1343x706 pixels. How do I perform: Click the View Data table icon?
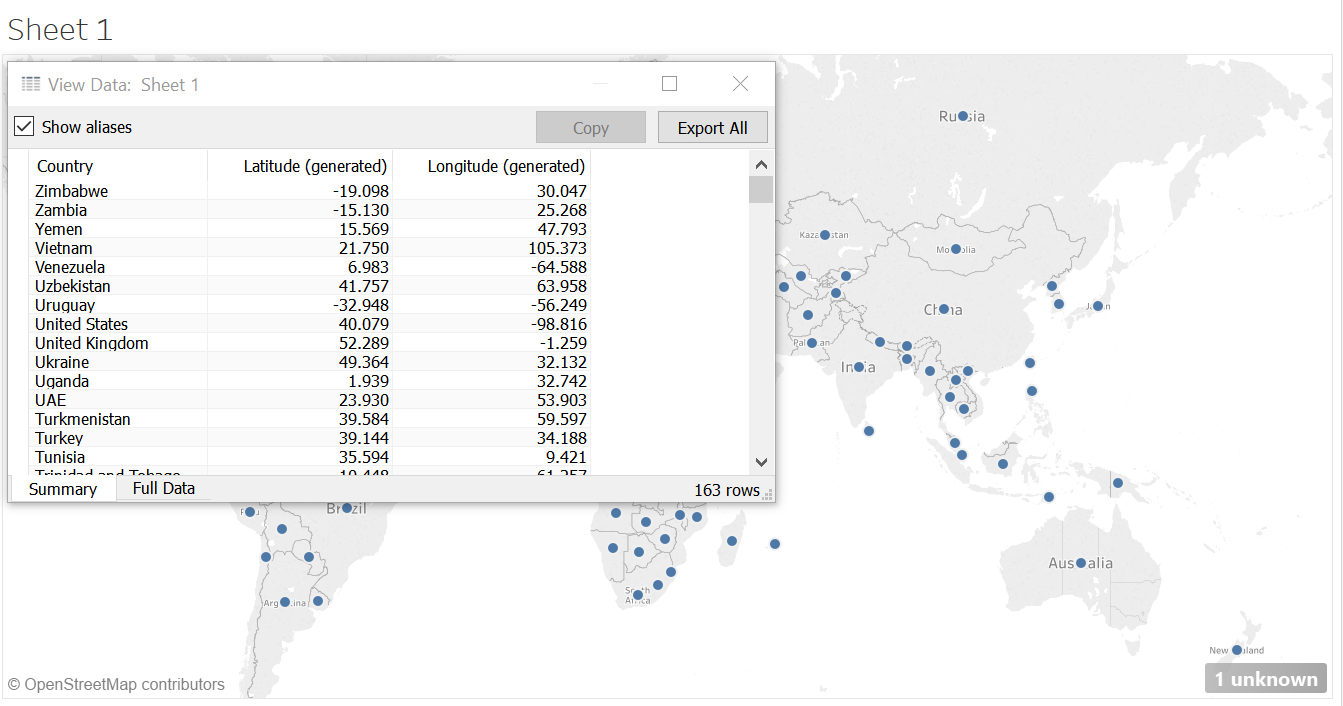(x=31, y=84)
